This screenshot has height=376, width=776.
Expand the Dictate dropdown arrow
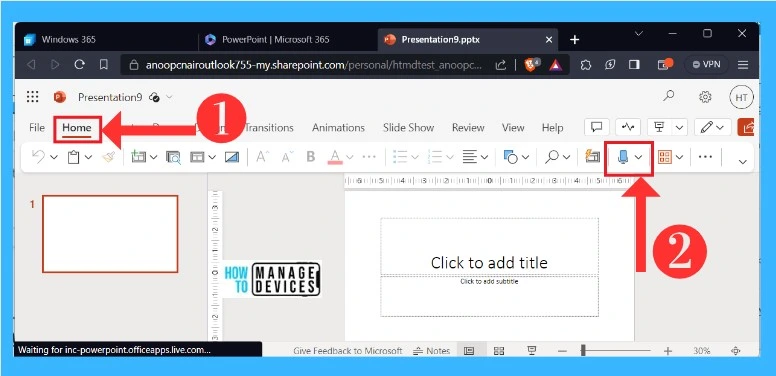click(638, 157)
